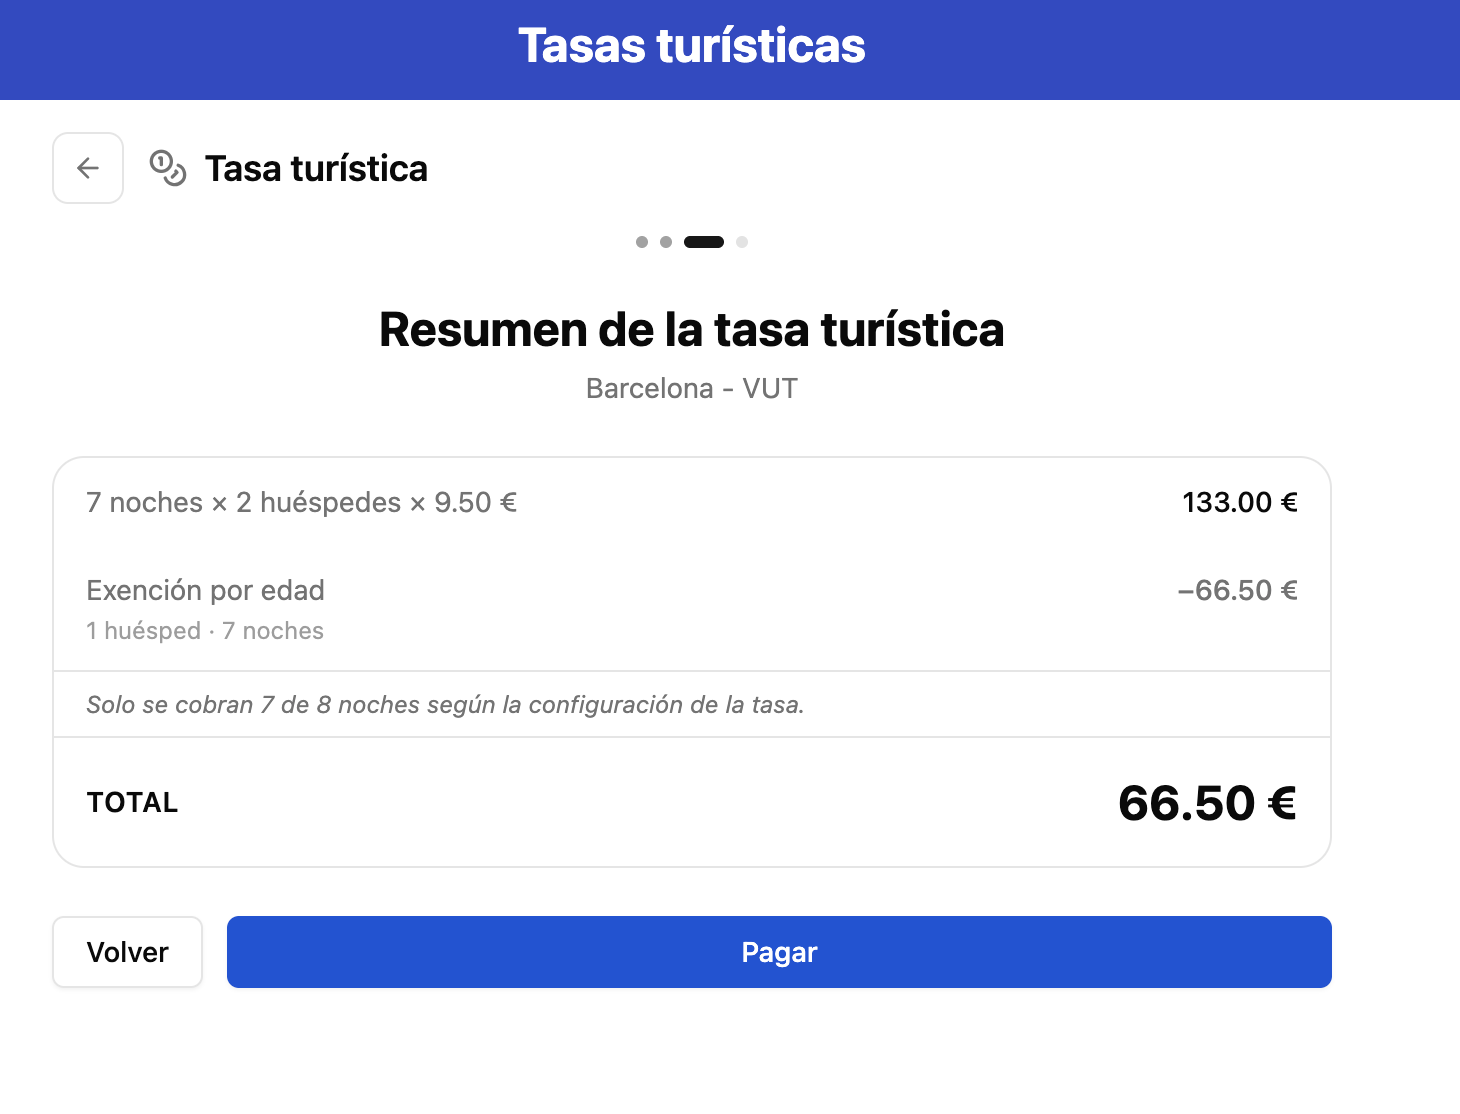
Task: Select the −66.50 € exemption amount
Action: [1238, 590]
